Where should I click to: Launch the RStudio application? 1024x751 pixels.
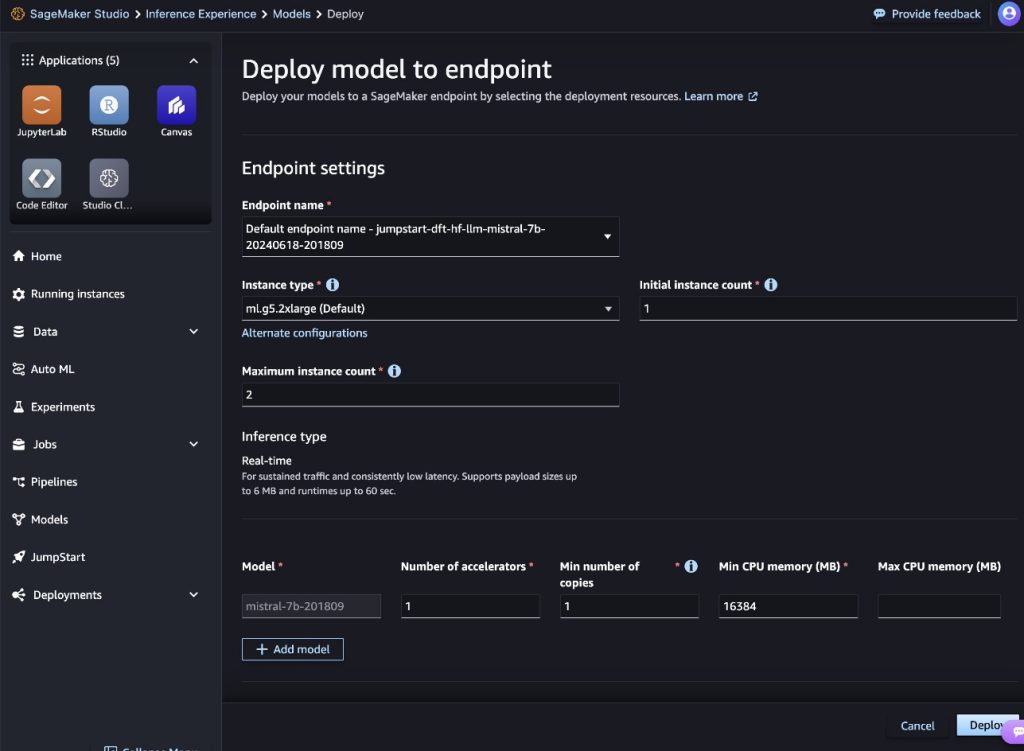(109, 104)
